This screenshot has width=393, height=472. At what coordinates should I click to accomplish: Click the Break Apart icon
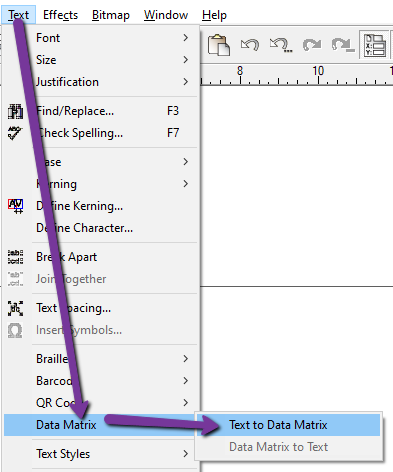click(x=15, y=257)
